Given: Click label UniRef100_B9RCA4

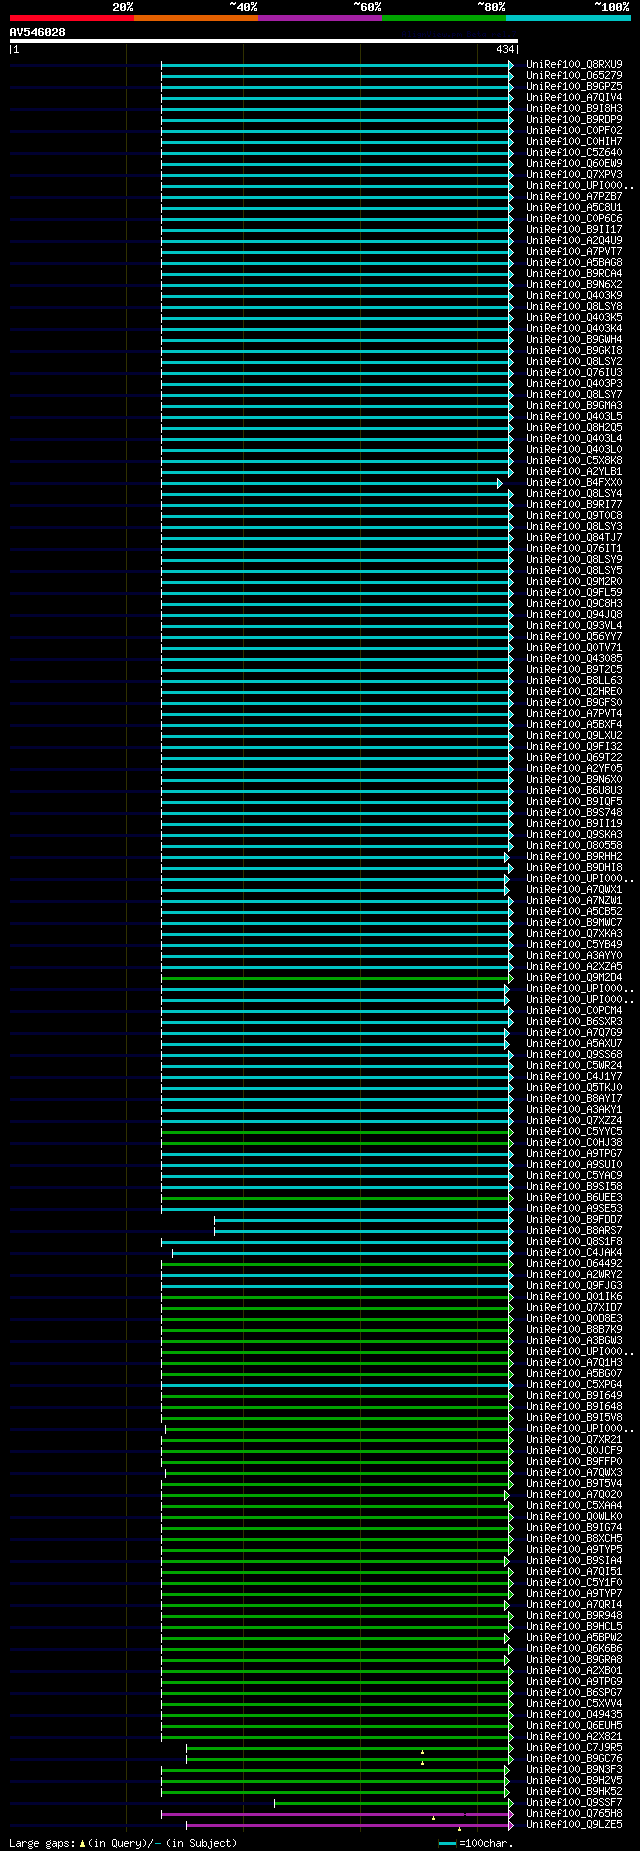Looking at the screenshot, I should [x=574, y=273].
